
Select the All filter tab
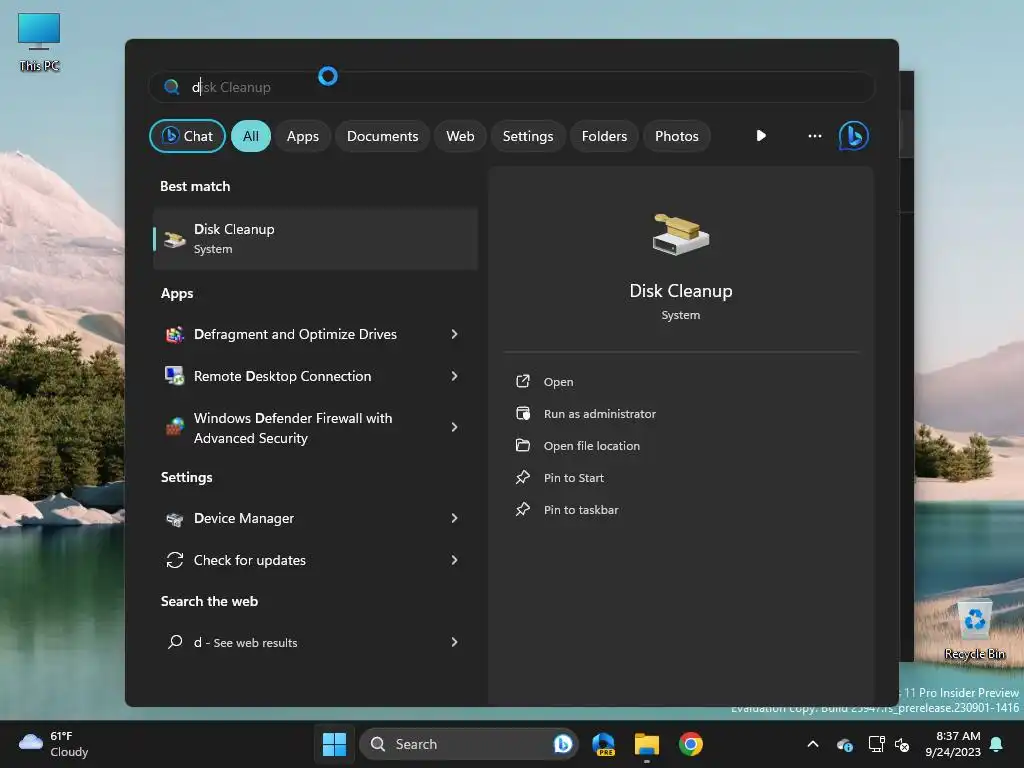point(251,136)
